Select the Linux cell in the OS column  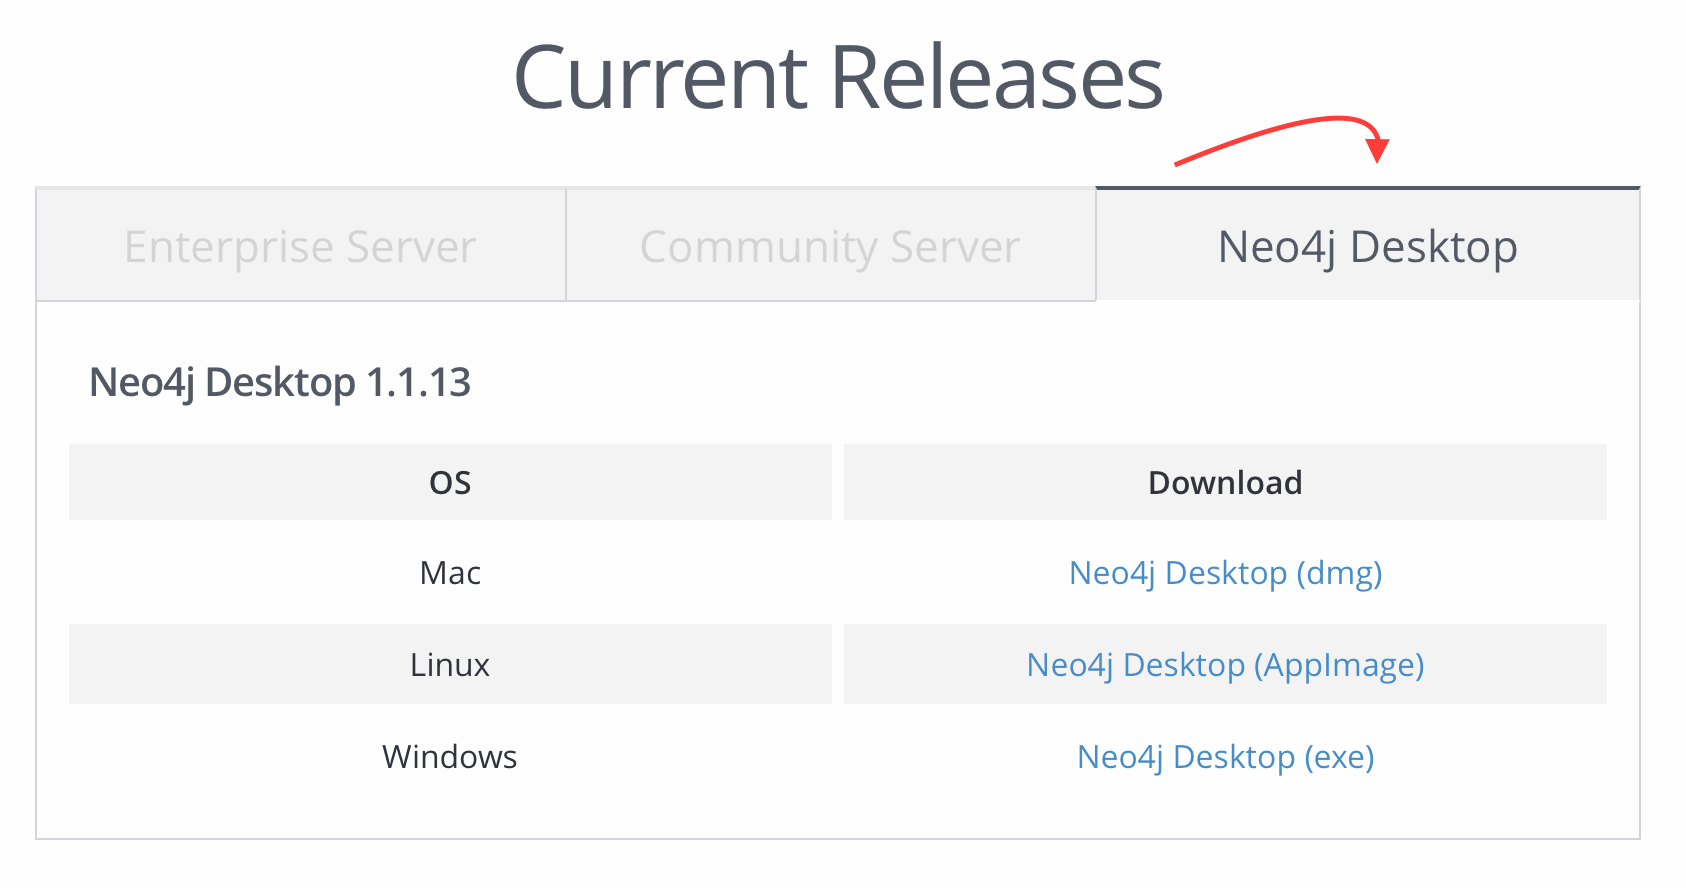(x=450, y=665)
